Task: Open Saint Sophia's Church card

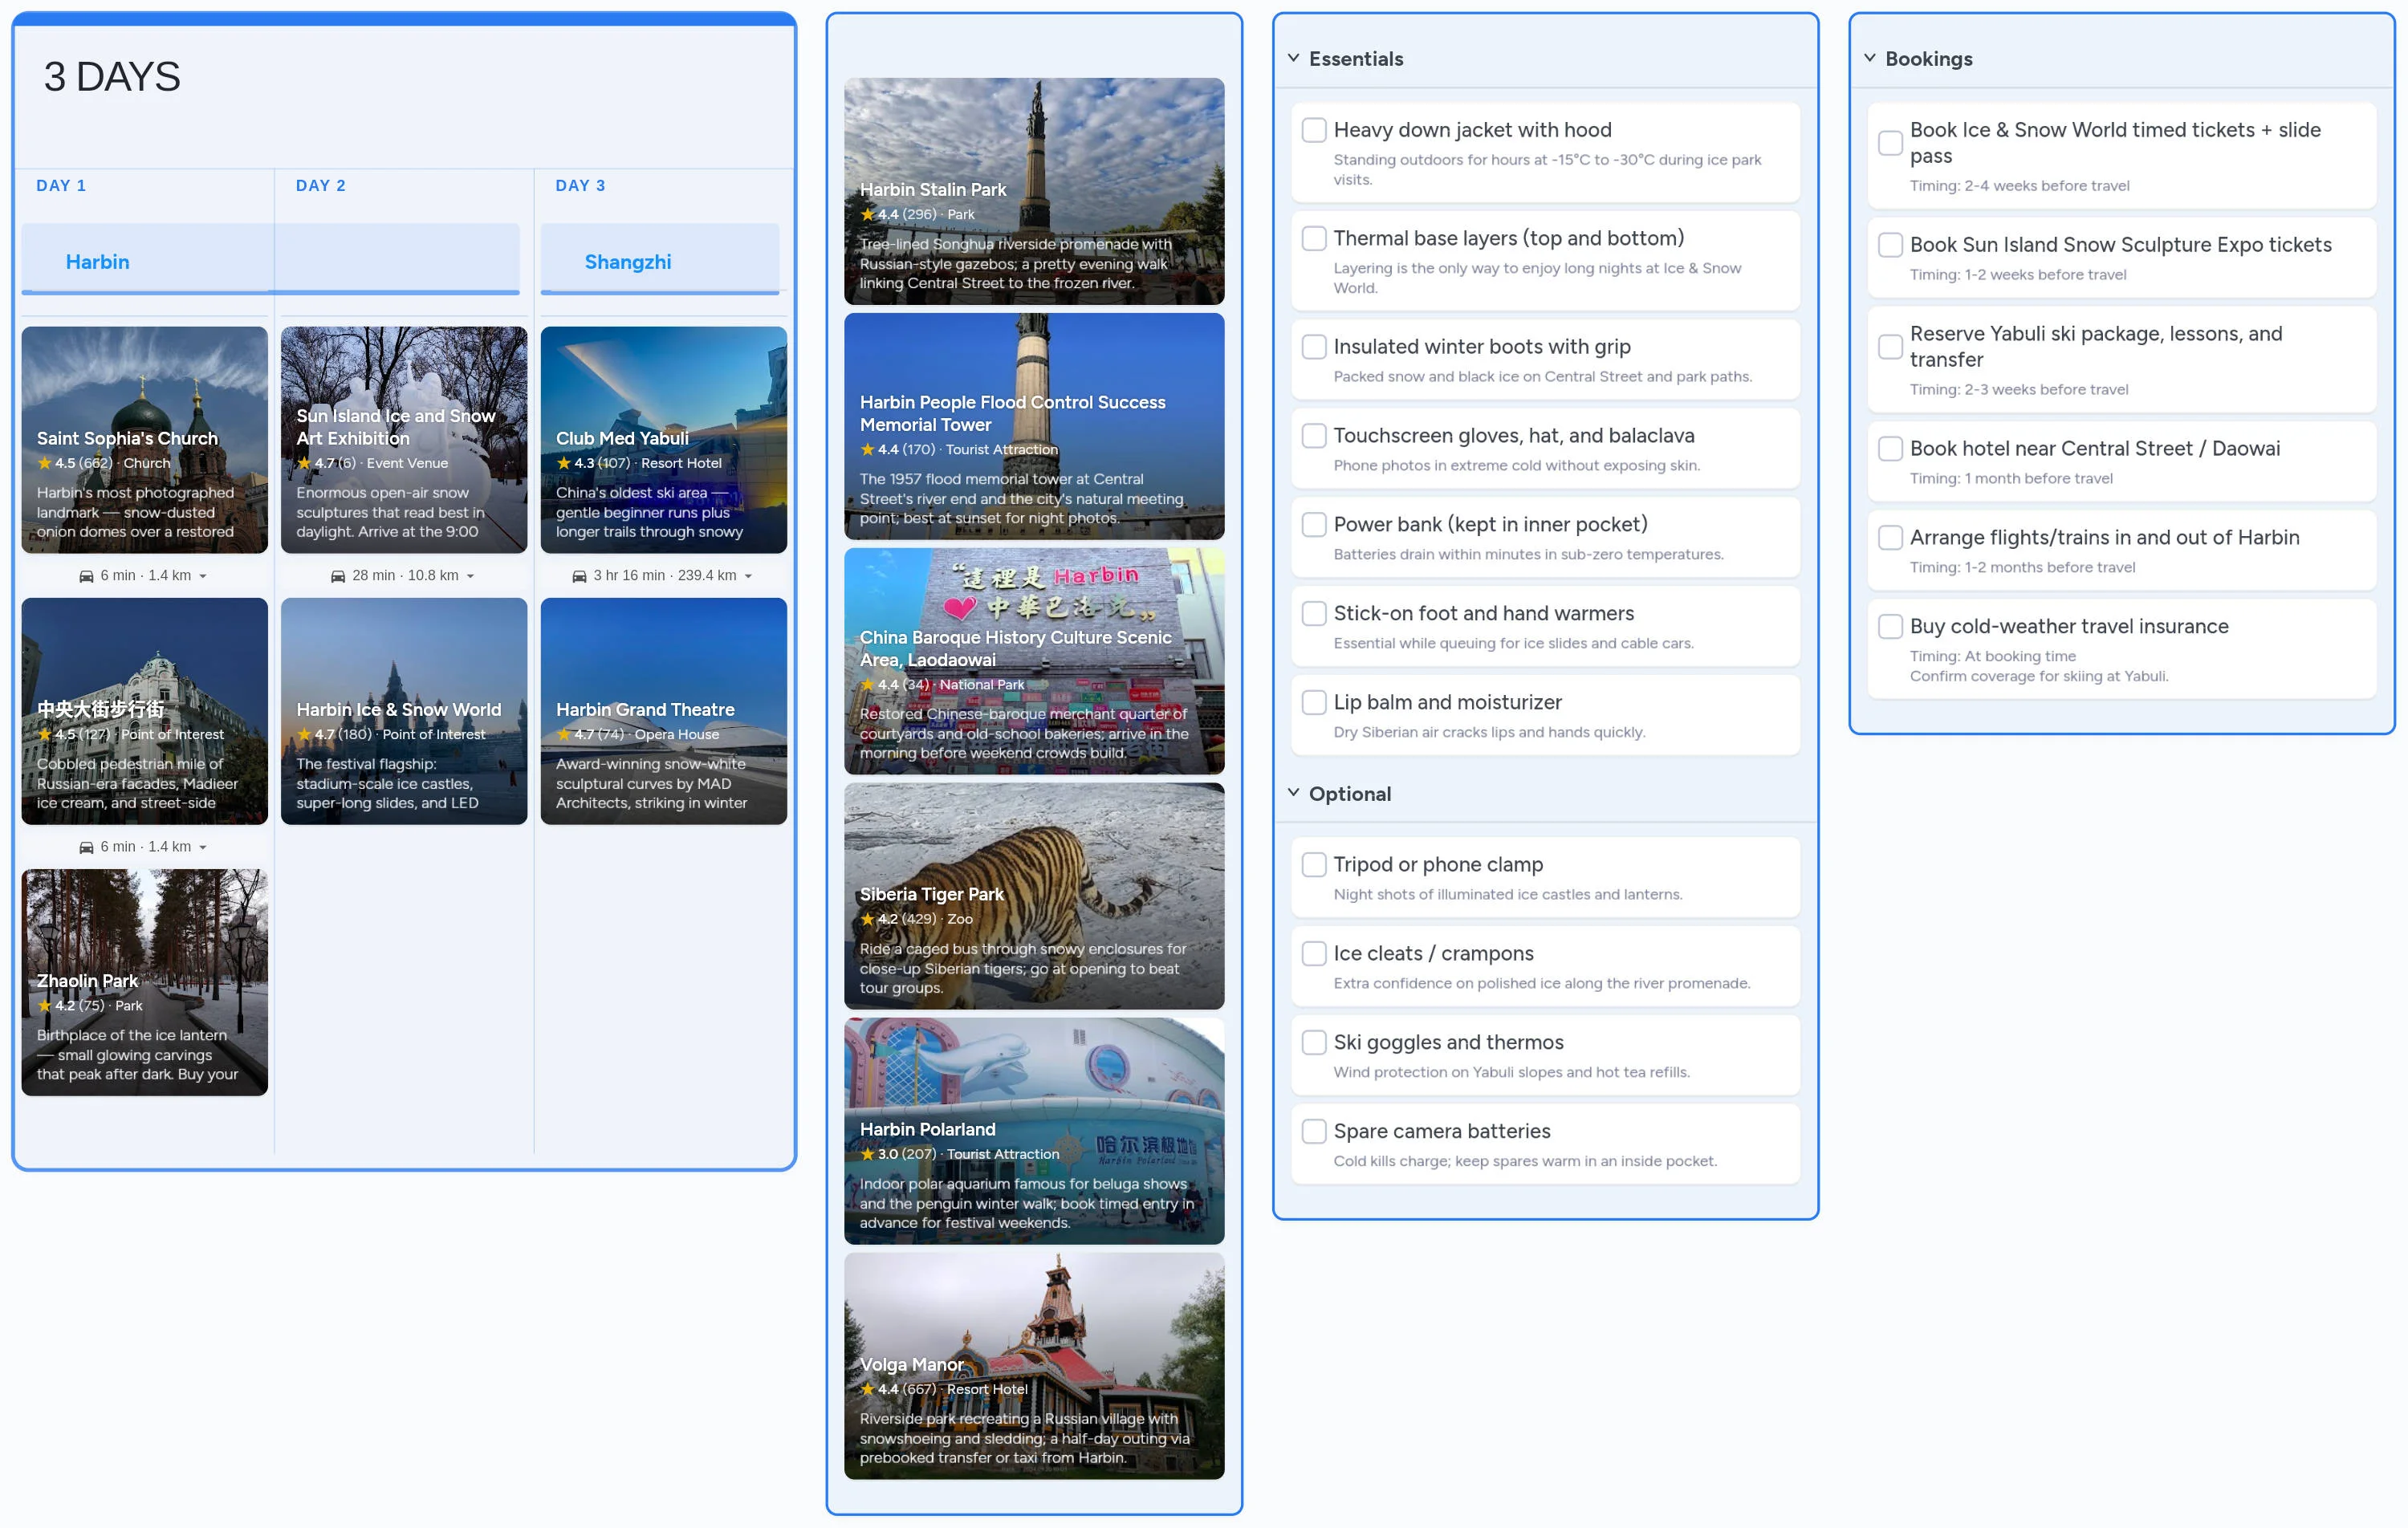Action: pyautogui.click(x=145, y=440)
